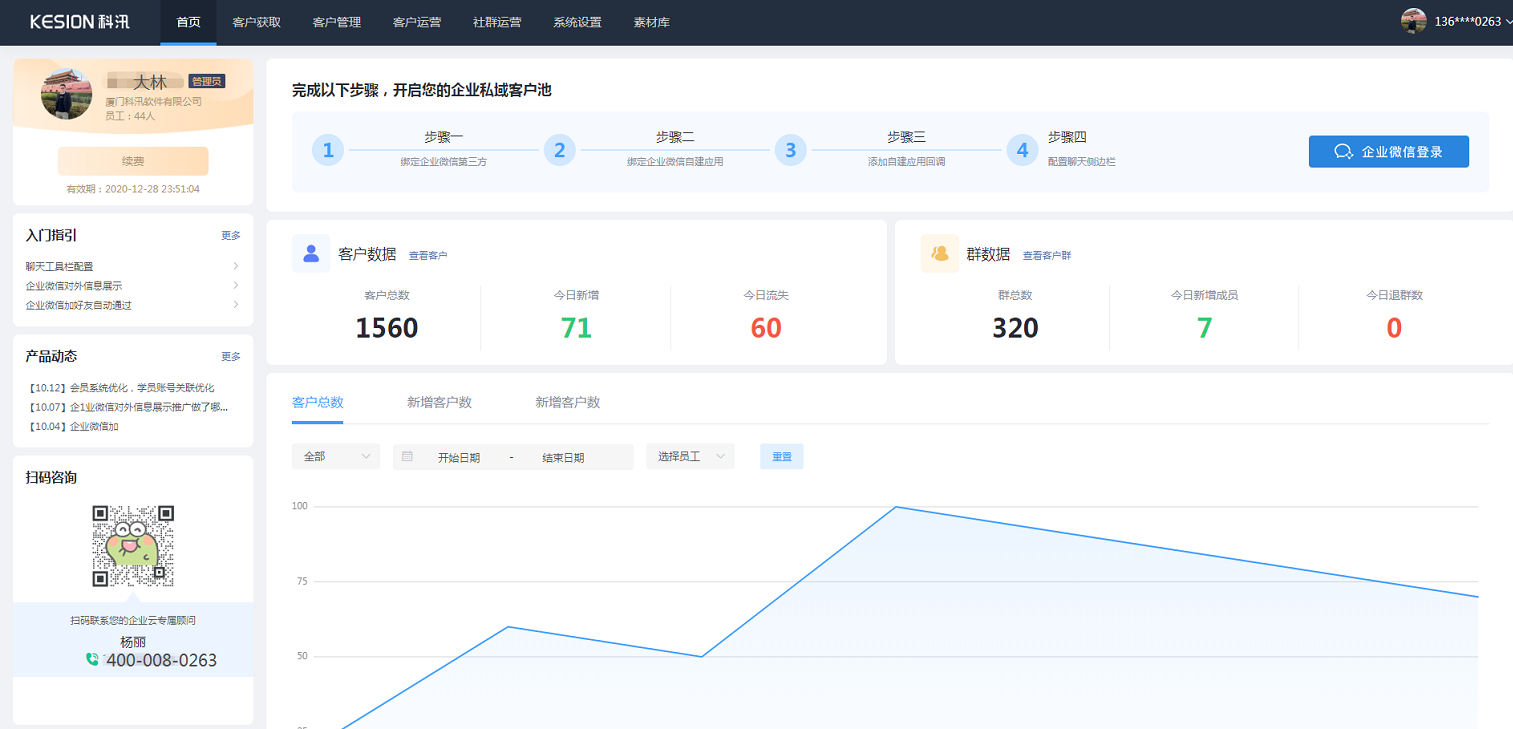Viewport: 1513px width, 729px height.
Task: Click the user avatar in the top bar
Action: [x=1413, y=21]
